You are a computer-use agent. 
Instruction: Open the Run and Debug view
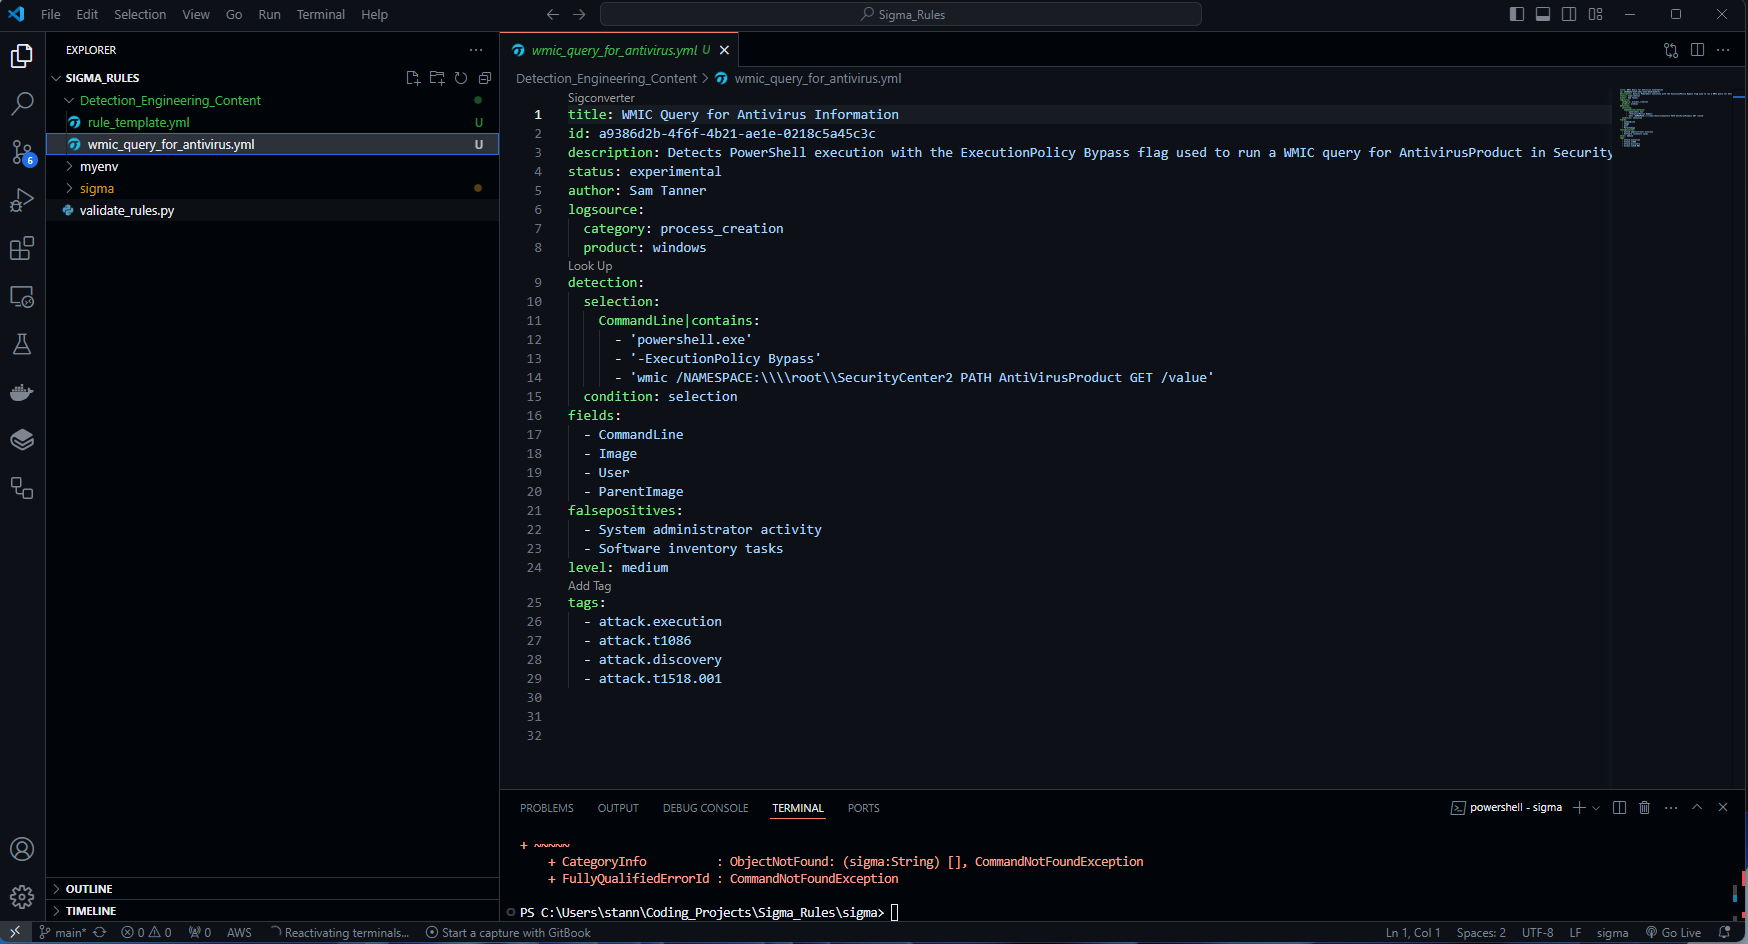tap(22, 200)
